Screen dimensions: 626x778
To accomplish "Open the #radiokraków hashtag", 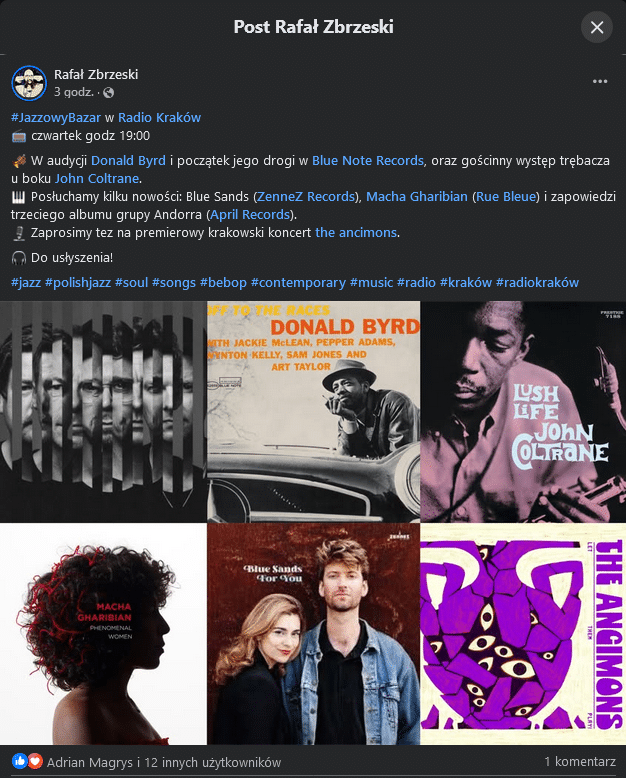I will click(x=537, y=283).
